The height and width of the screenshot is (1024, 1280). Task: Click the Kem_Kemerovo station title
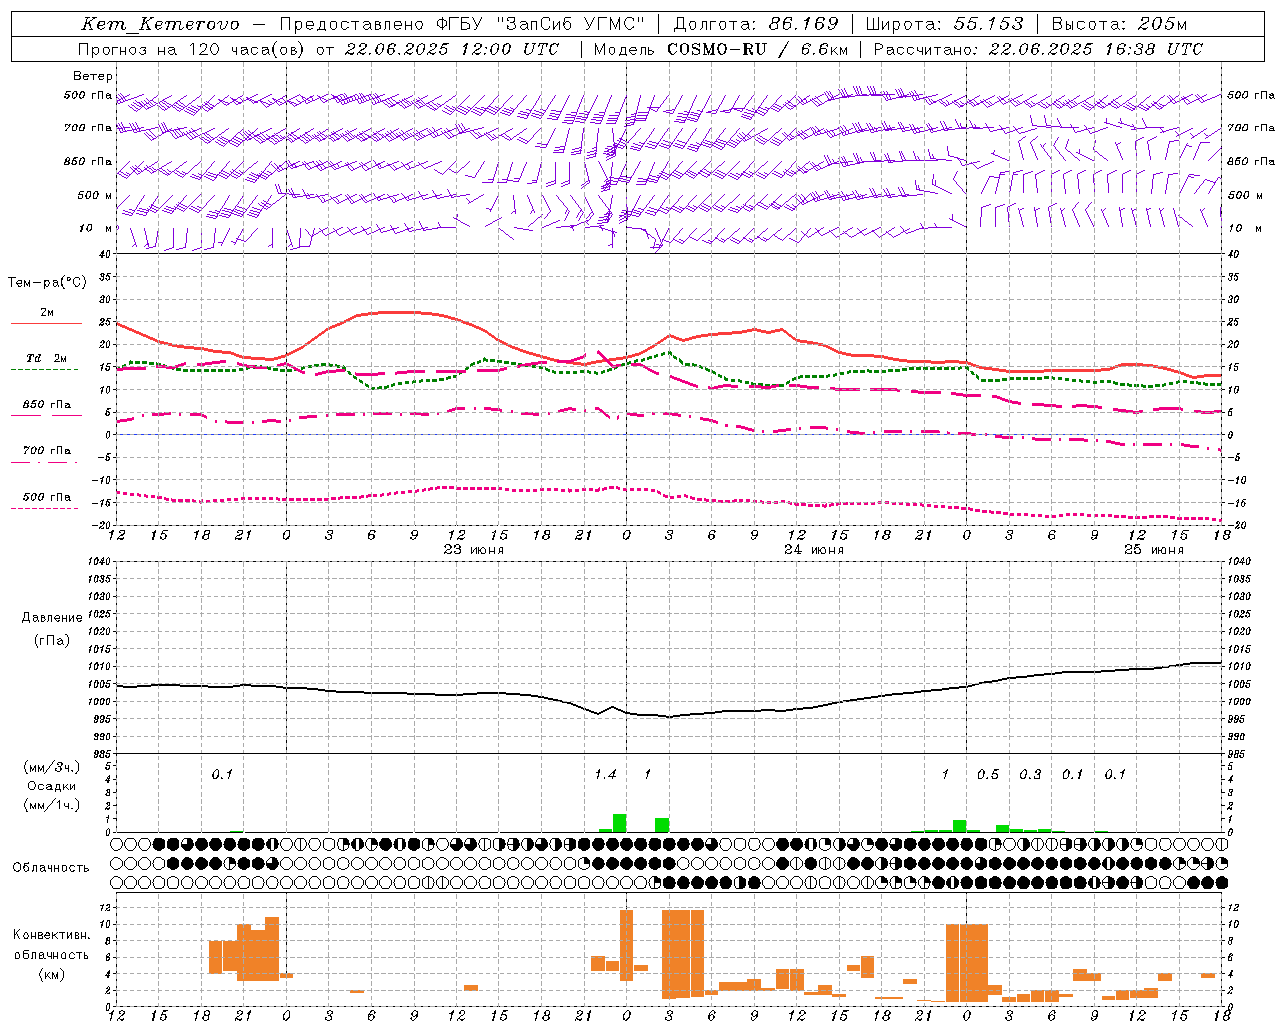(x=160, y=24)
